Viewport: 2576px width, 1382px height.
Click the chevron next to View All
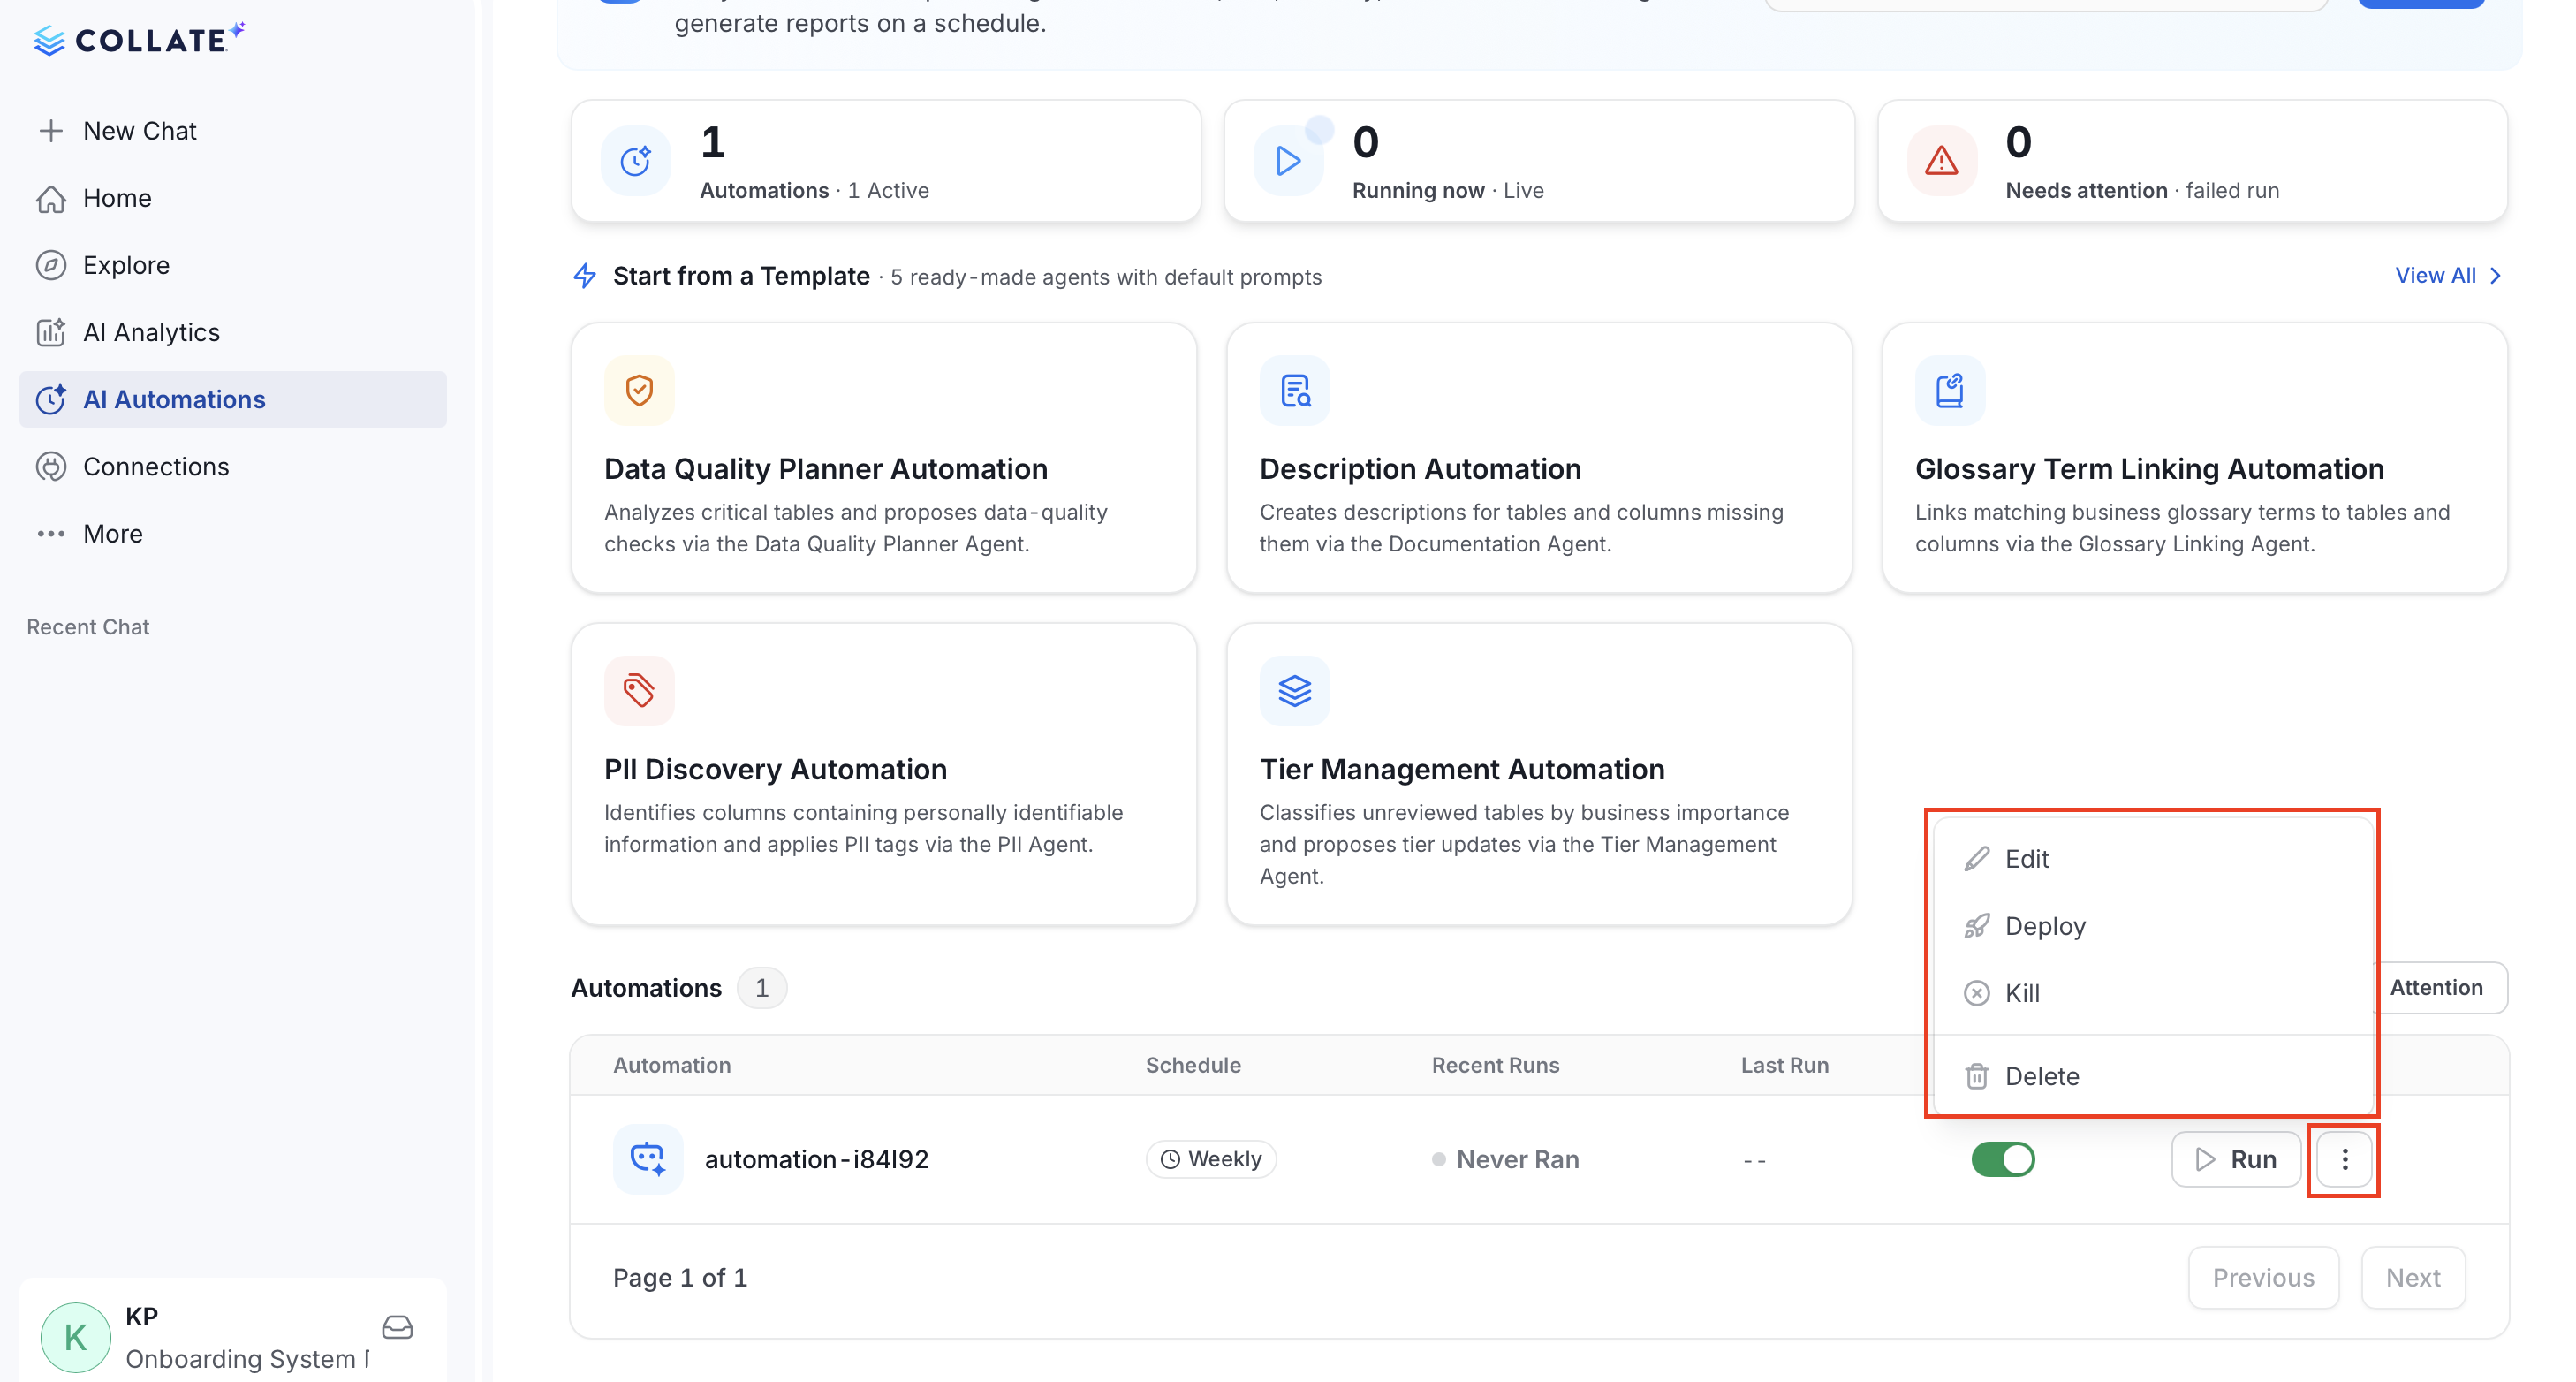tap(2496, 276)
